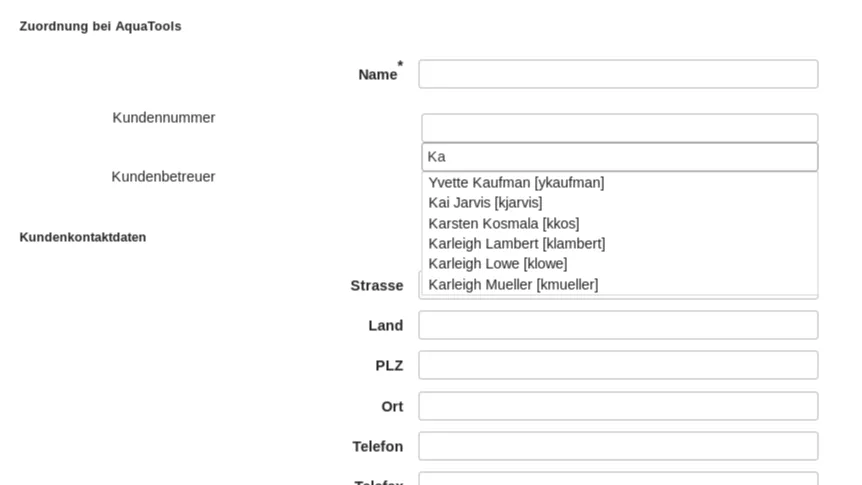Click the Land label text
The width and height of the screenshot is (862, 485).
tap(385, 325)
